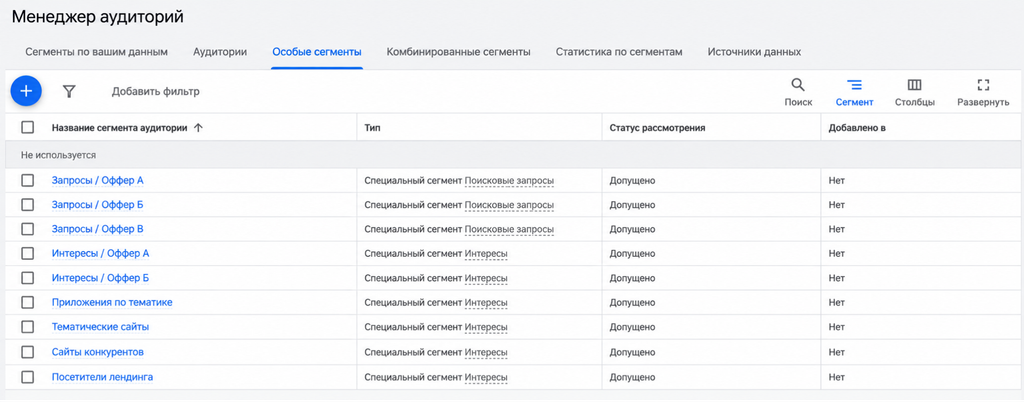Check the box for Запросы / Оффер В

[x=27, y=229]
